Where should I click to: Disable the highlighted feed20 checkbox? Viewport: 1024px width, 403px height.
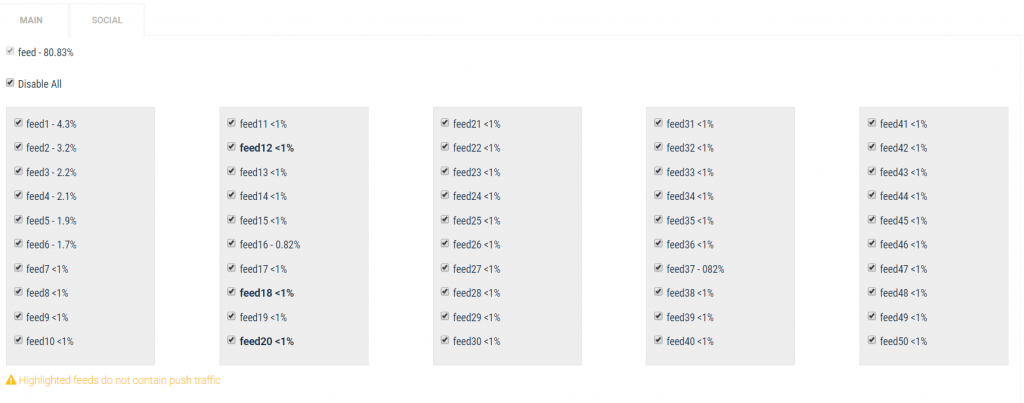click(232, 341)
